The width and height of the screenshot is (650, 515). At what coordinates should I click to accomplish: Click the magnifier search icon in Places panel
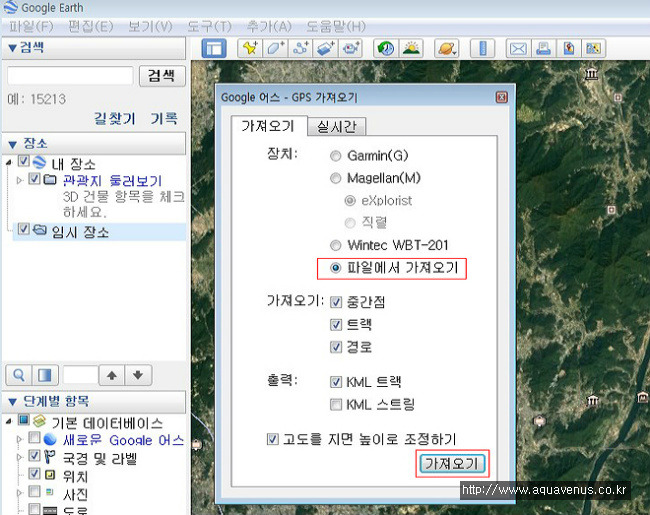(x=18, y=375)
